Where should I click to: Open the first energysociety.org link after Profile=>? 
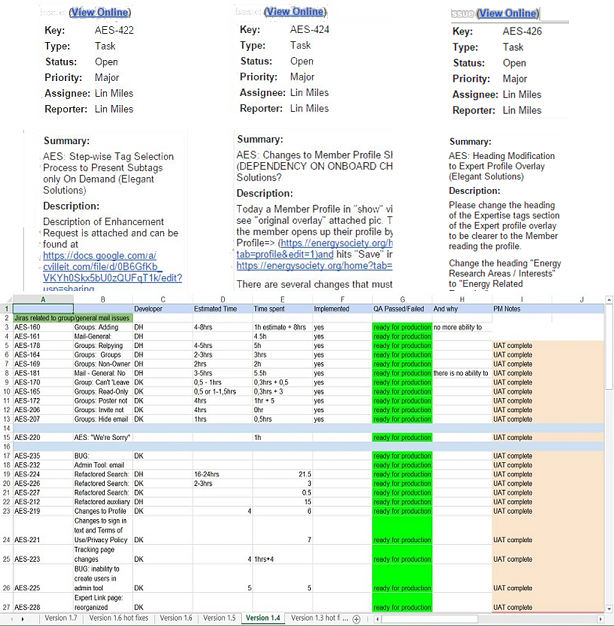[x=315, y=249]
